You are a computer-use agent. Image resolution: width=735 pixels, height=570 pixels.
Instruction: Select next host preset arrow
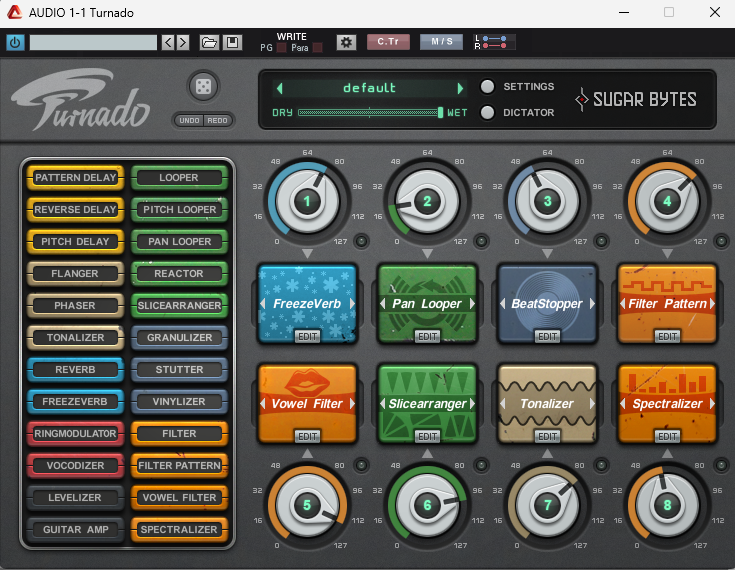[183, 43]
